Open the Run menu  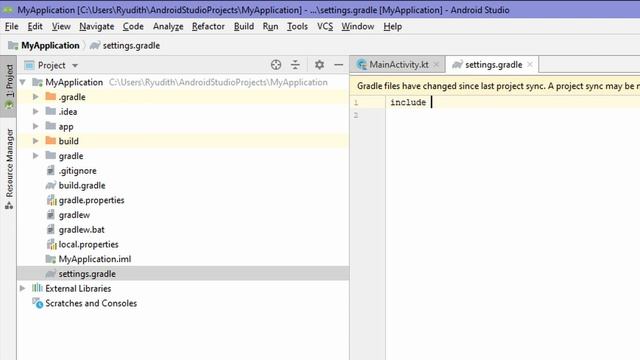270,27
